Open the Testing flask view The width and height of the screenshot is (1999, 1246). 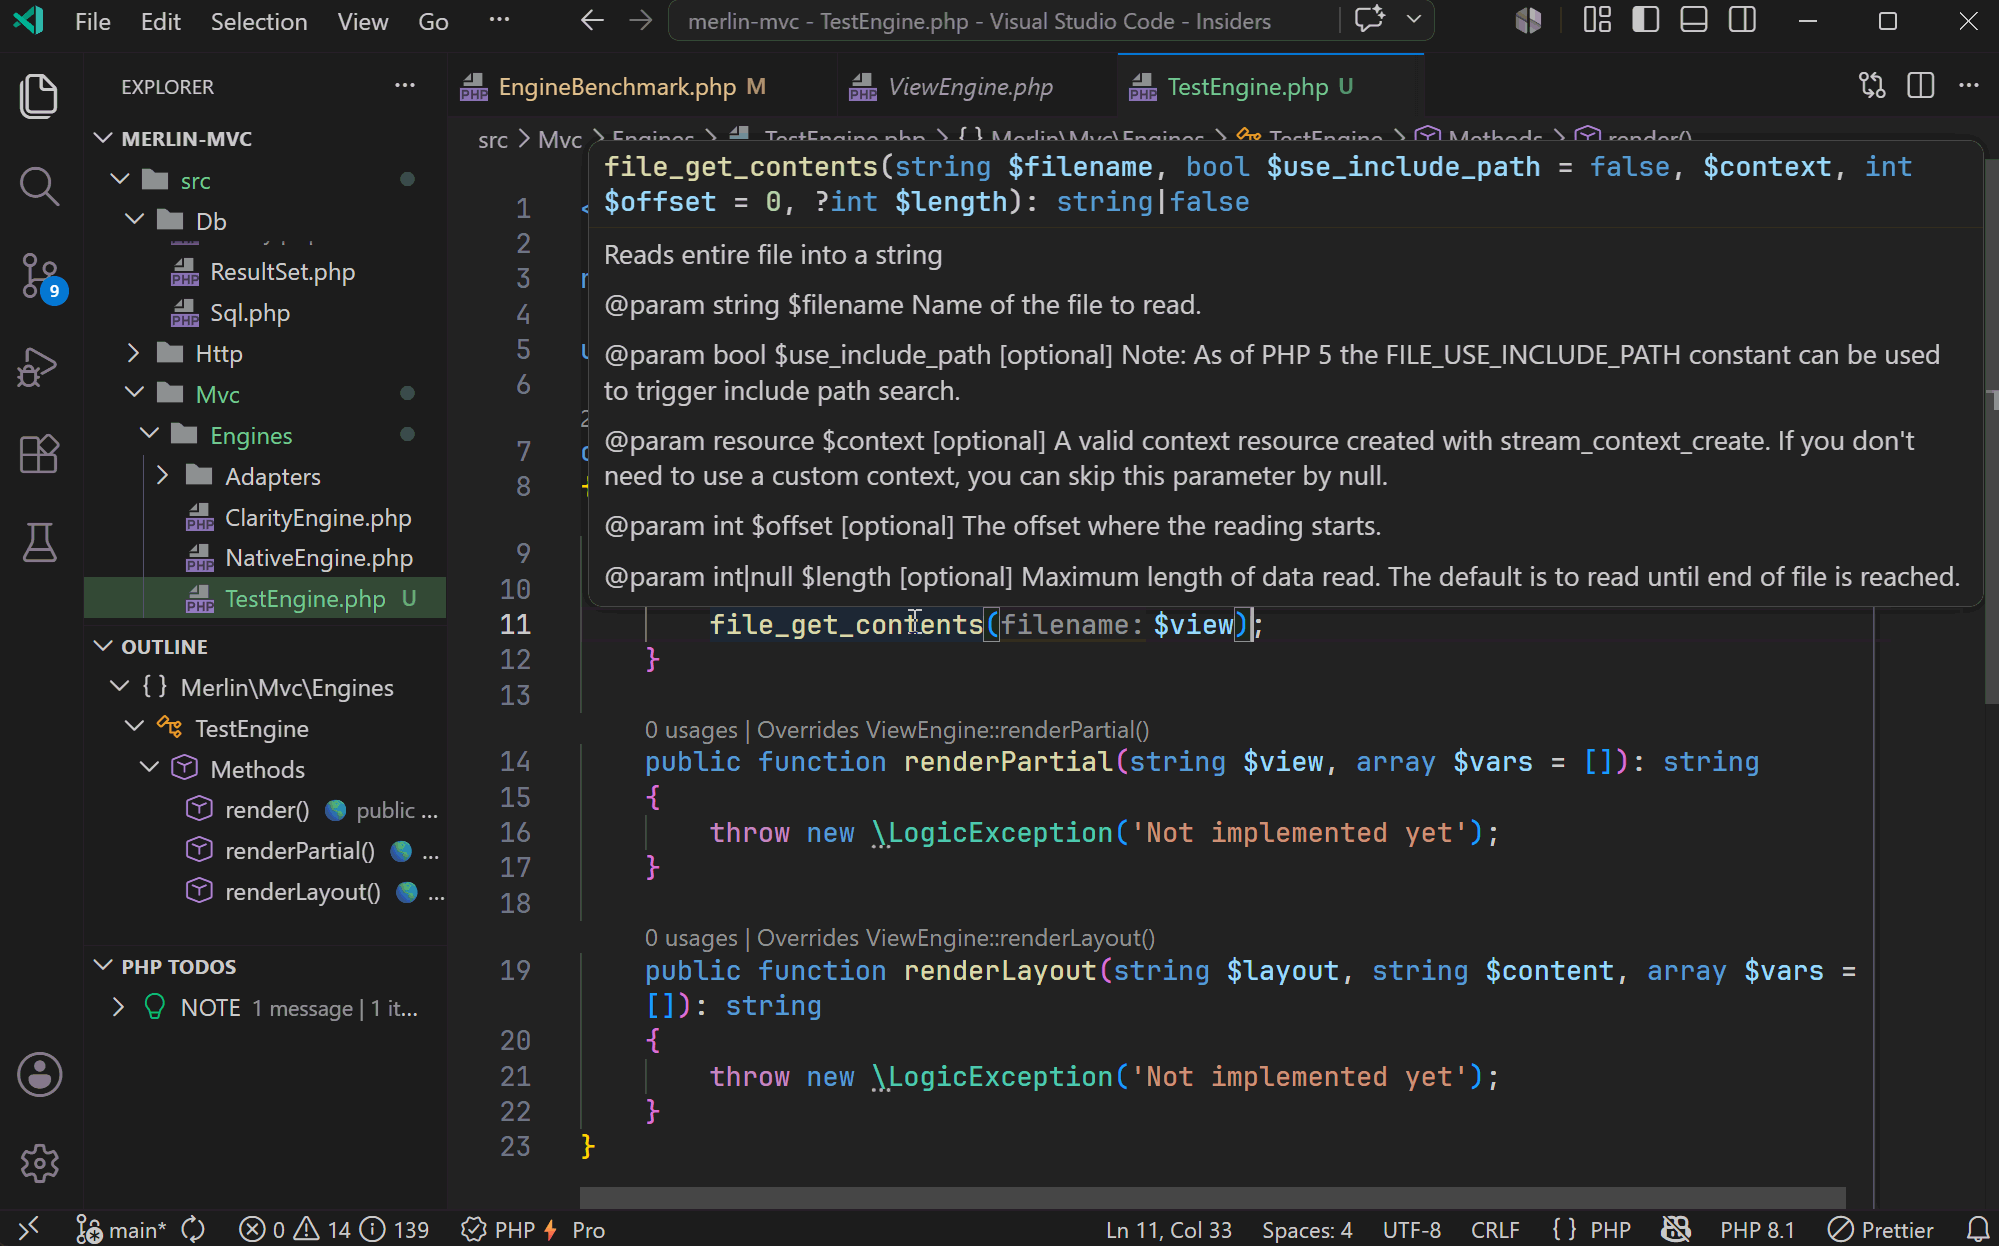[x=39, y=543]
